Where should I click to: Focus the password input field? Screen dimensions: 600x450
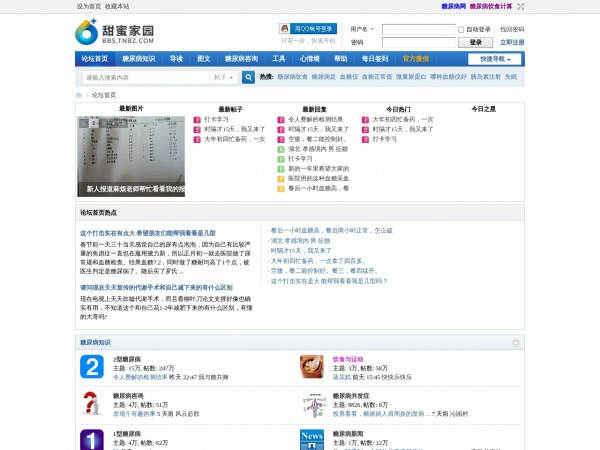[419, 42]
